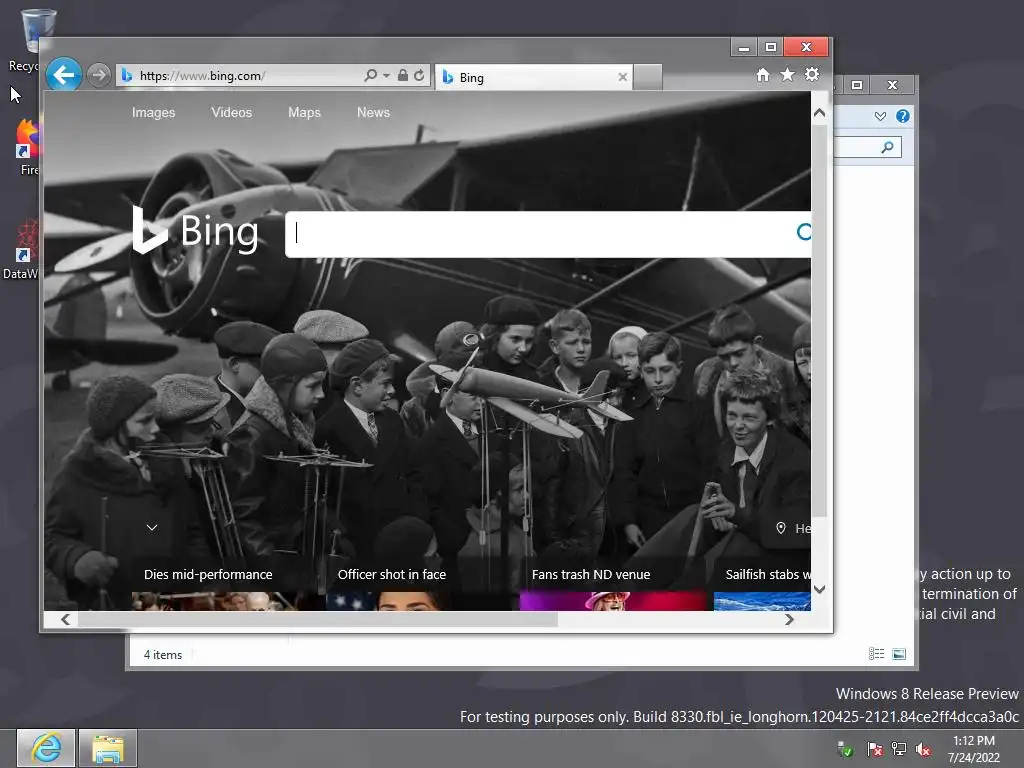
Task: Open 'Officer shot in face' story
Action: pos(392,575)
